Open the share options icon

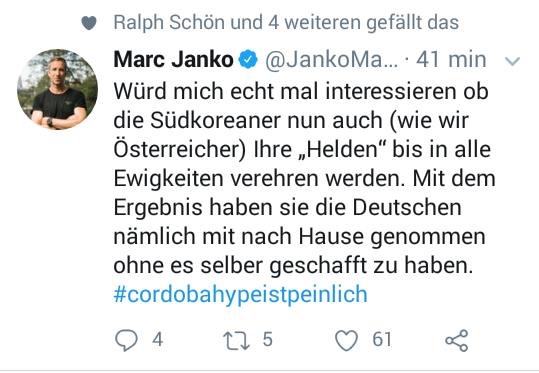[x=456, y=340]
